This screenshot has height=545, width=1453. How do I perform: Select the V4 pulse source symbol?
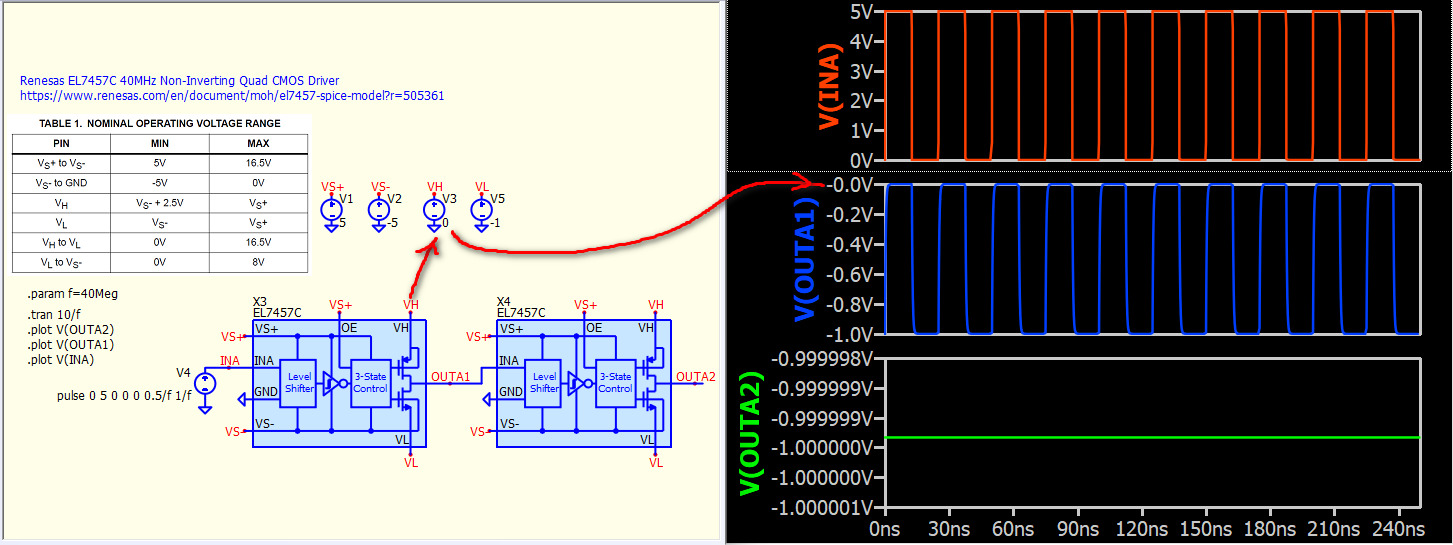(x=205, y=384)
